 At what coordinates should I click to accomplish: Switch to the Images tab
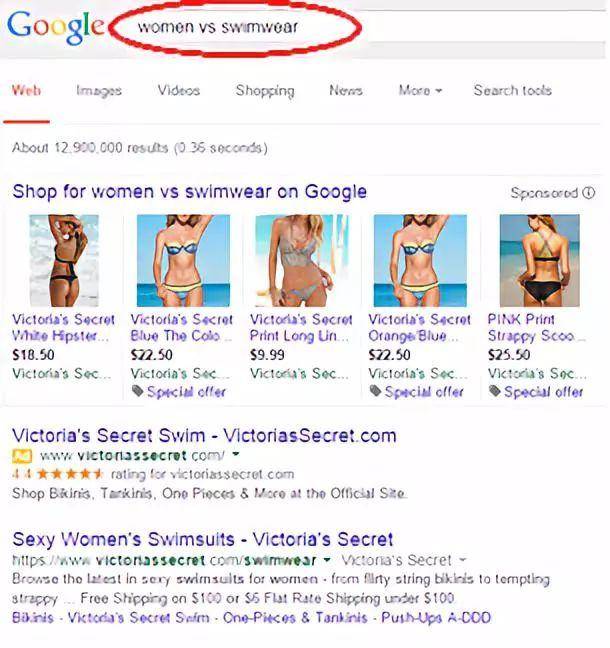coord(99,91)
